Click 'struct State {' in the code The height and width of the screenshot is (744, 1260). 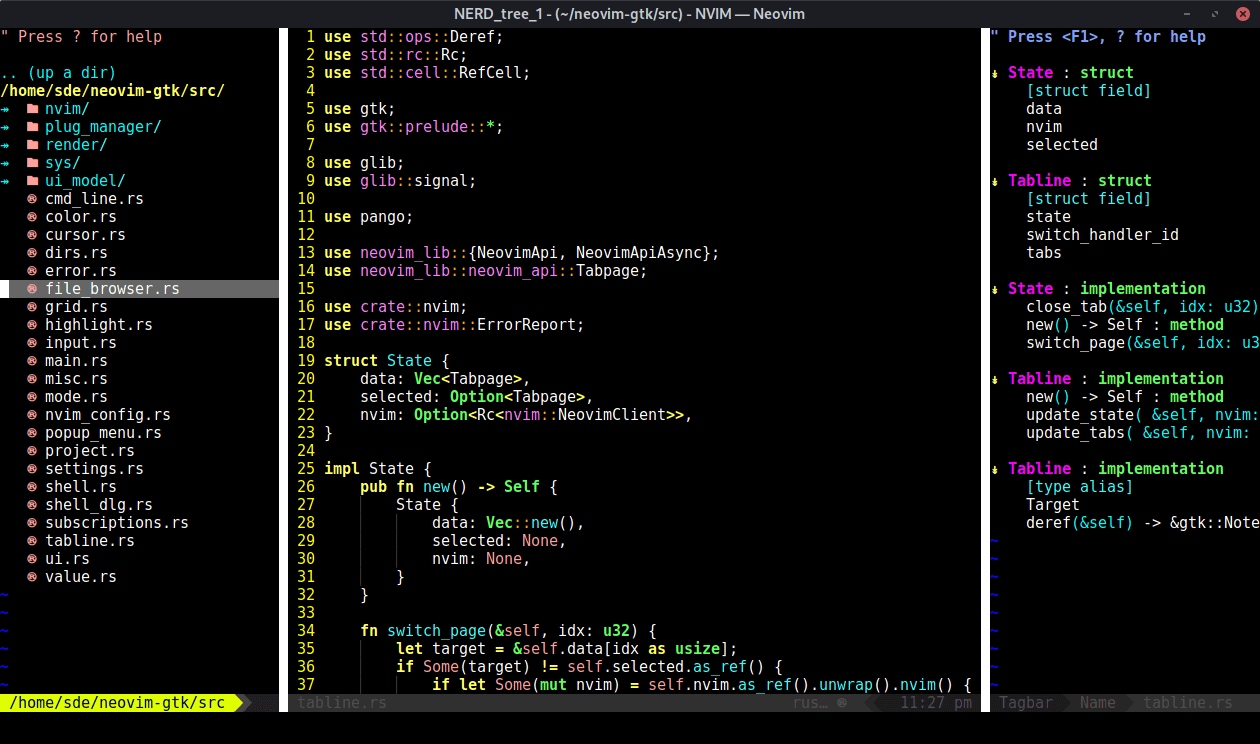pyautogui.click(x=387, y=361)
